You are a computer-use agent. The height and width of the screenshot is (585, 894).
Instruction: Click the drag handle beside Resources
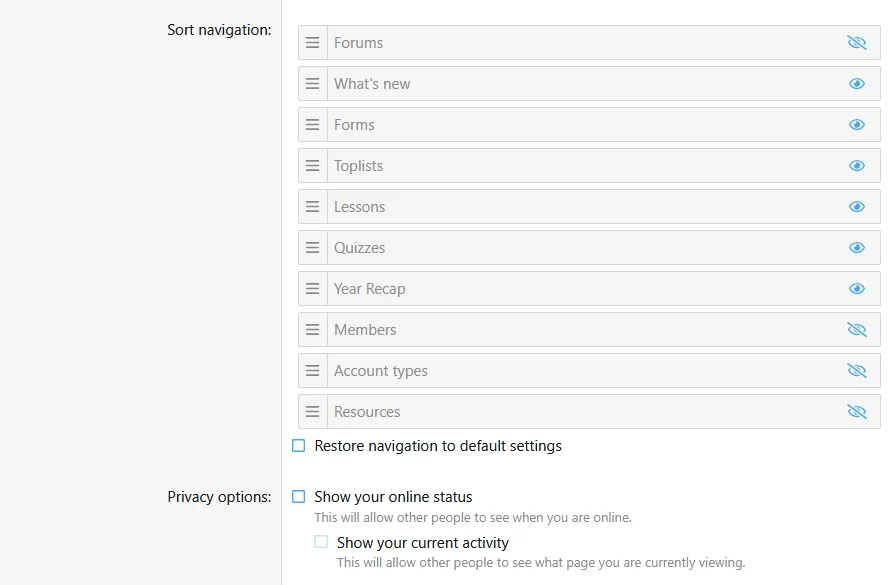point(312,411)
